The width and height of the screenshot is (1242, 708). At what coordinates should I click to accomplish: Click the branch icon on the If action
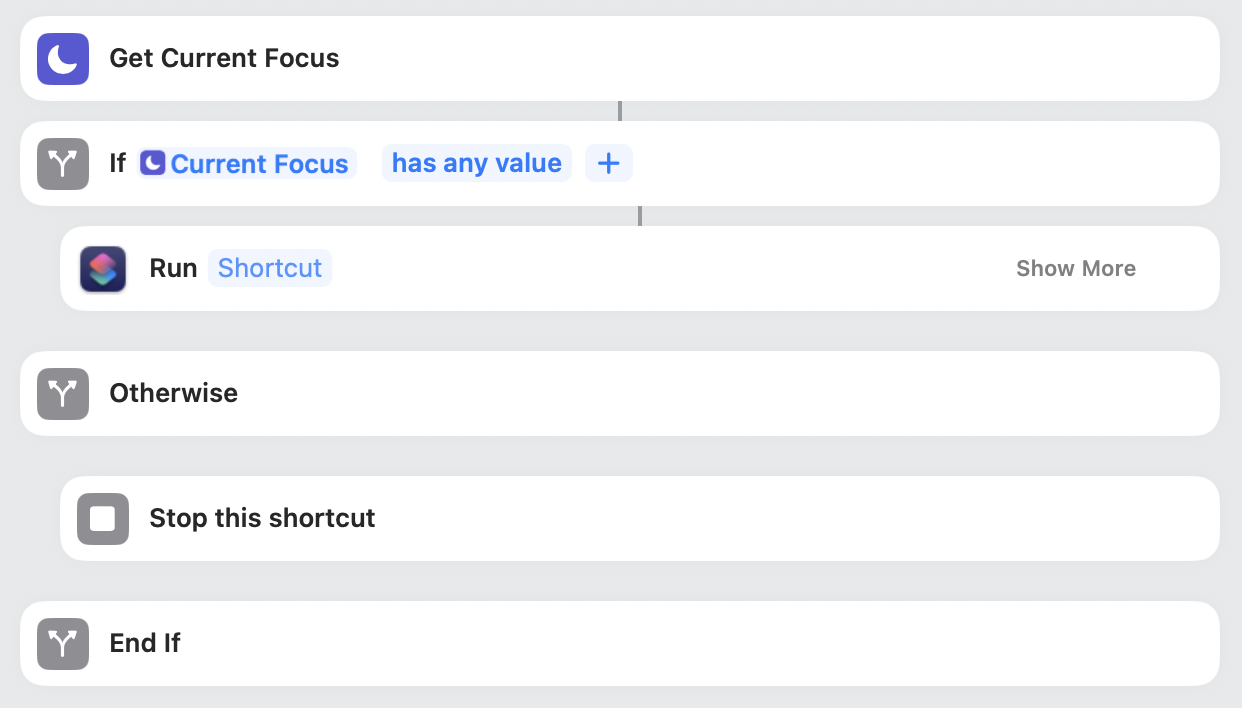[x=63, y=164]
